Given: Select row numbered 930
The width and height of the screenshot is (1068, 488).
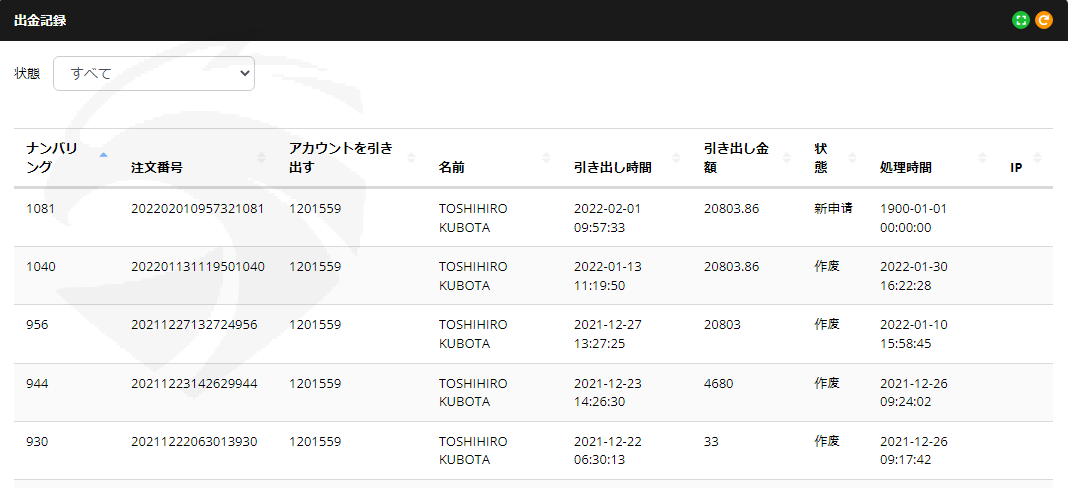Looking at the screenshot, I should [x=534, y=451].
